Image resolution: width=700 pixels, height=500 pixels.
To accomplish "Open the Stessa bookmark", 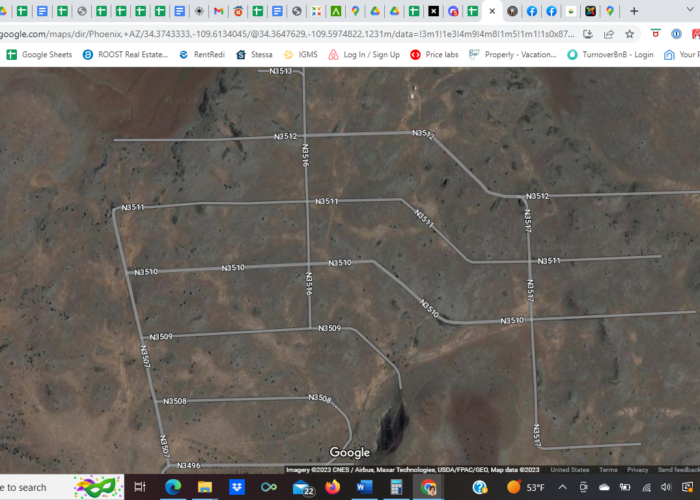I will click(254, 55).
